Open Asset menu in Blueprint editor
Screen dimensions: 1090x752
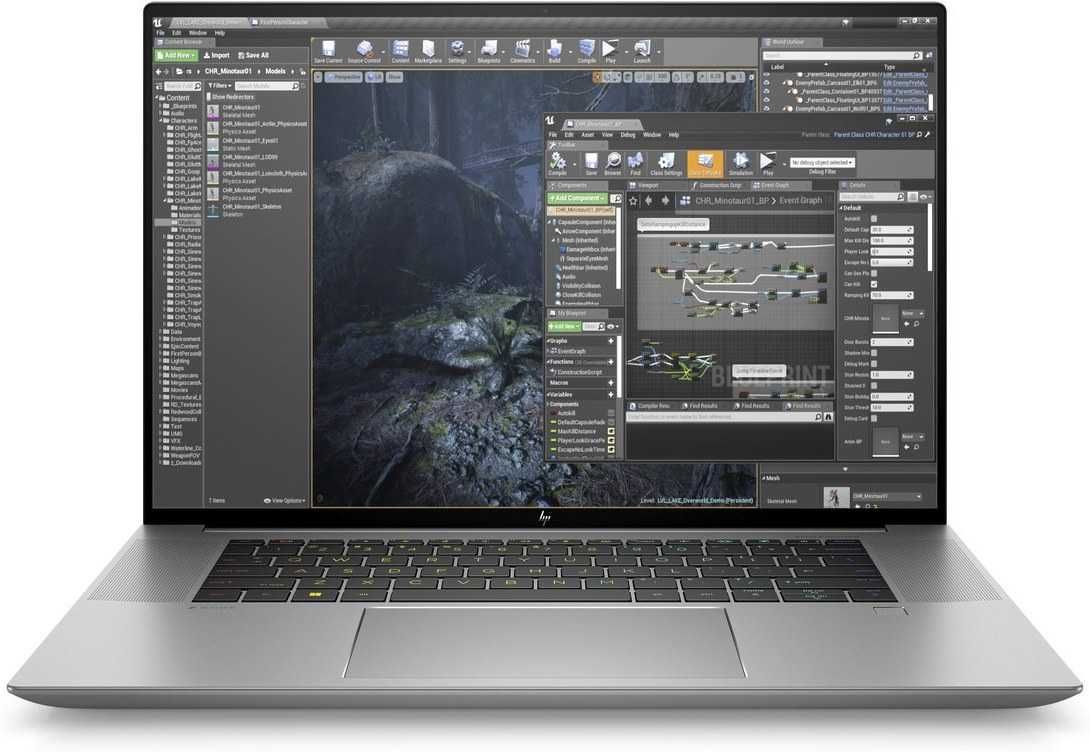pyautogui.click(x=587, y=136)
